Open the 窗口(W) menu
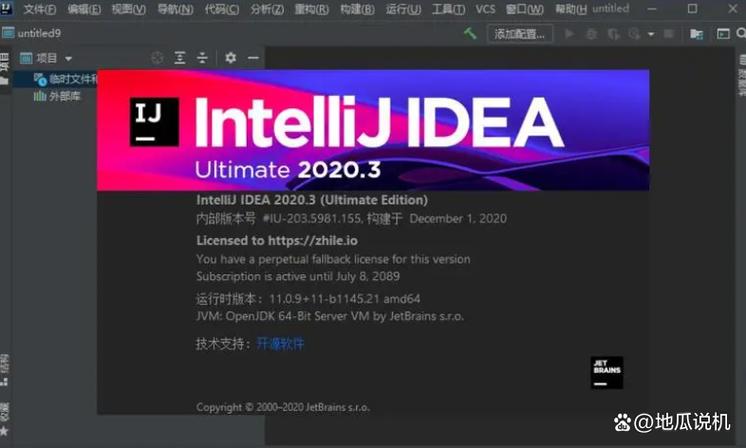 (524, 9)
